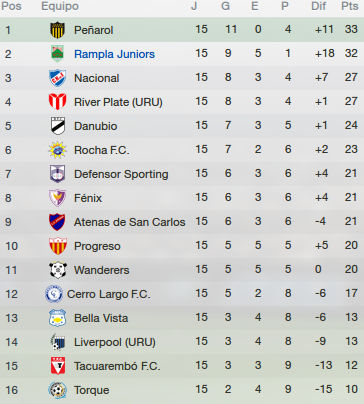Click the Tacuarembó F.C. crest icon
The height and width of the screenshot is (404, 364).
(58, 366)
